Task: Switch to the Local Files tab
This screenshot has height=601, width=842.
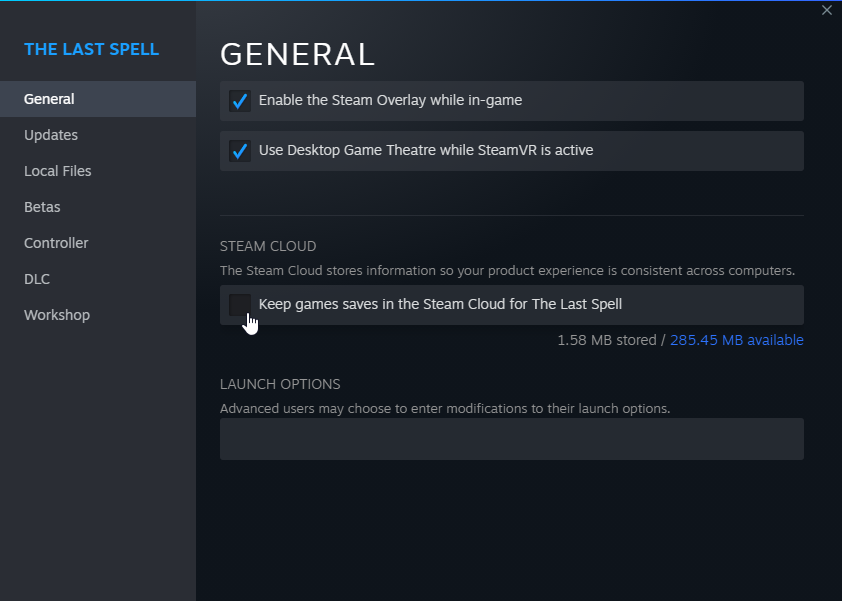Action: click(58, 171)
